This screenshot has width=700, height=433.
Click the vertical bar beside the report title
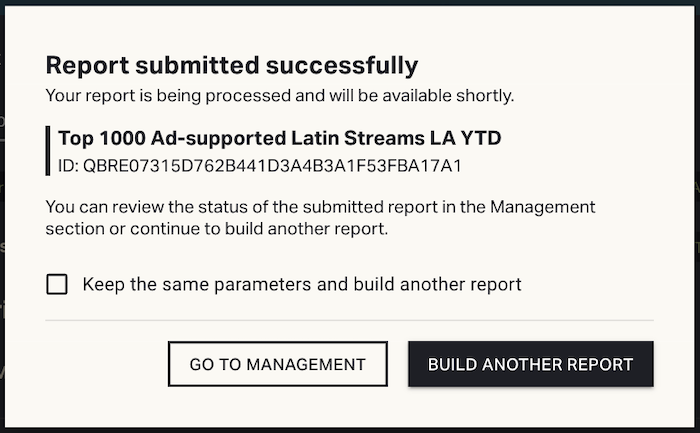48,151
